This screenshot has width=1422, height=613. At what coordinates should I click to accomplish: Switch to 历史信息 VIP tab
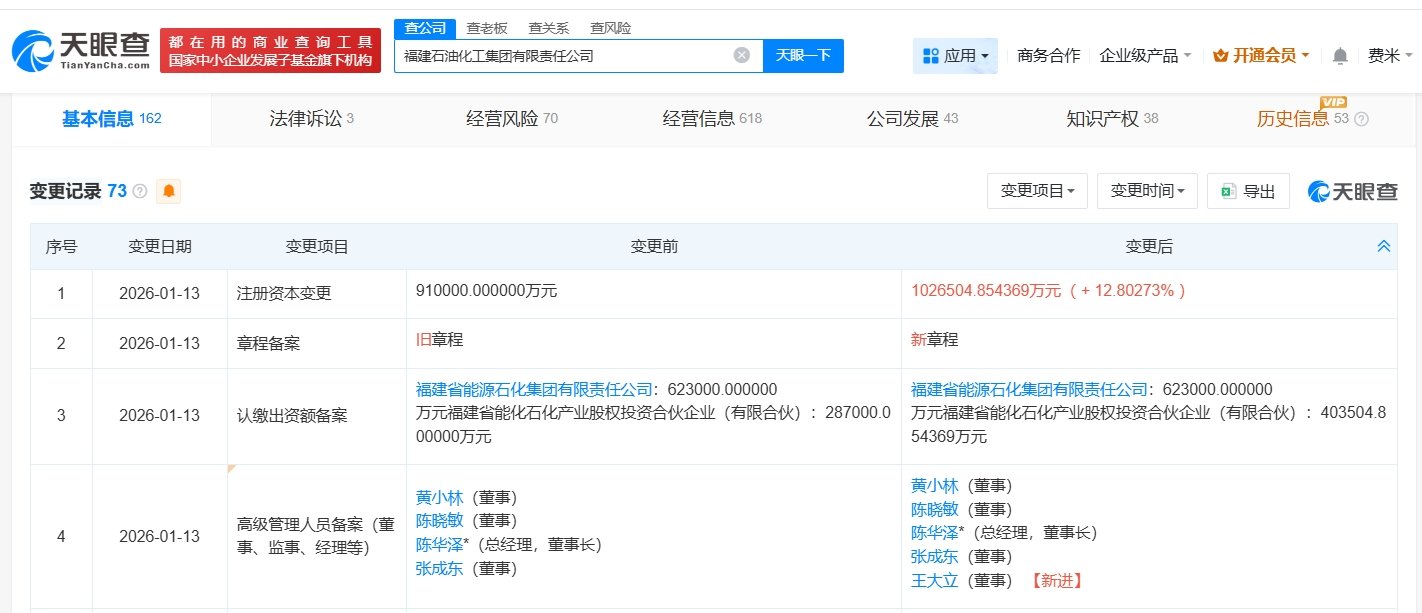(x=1302, y=119)
